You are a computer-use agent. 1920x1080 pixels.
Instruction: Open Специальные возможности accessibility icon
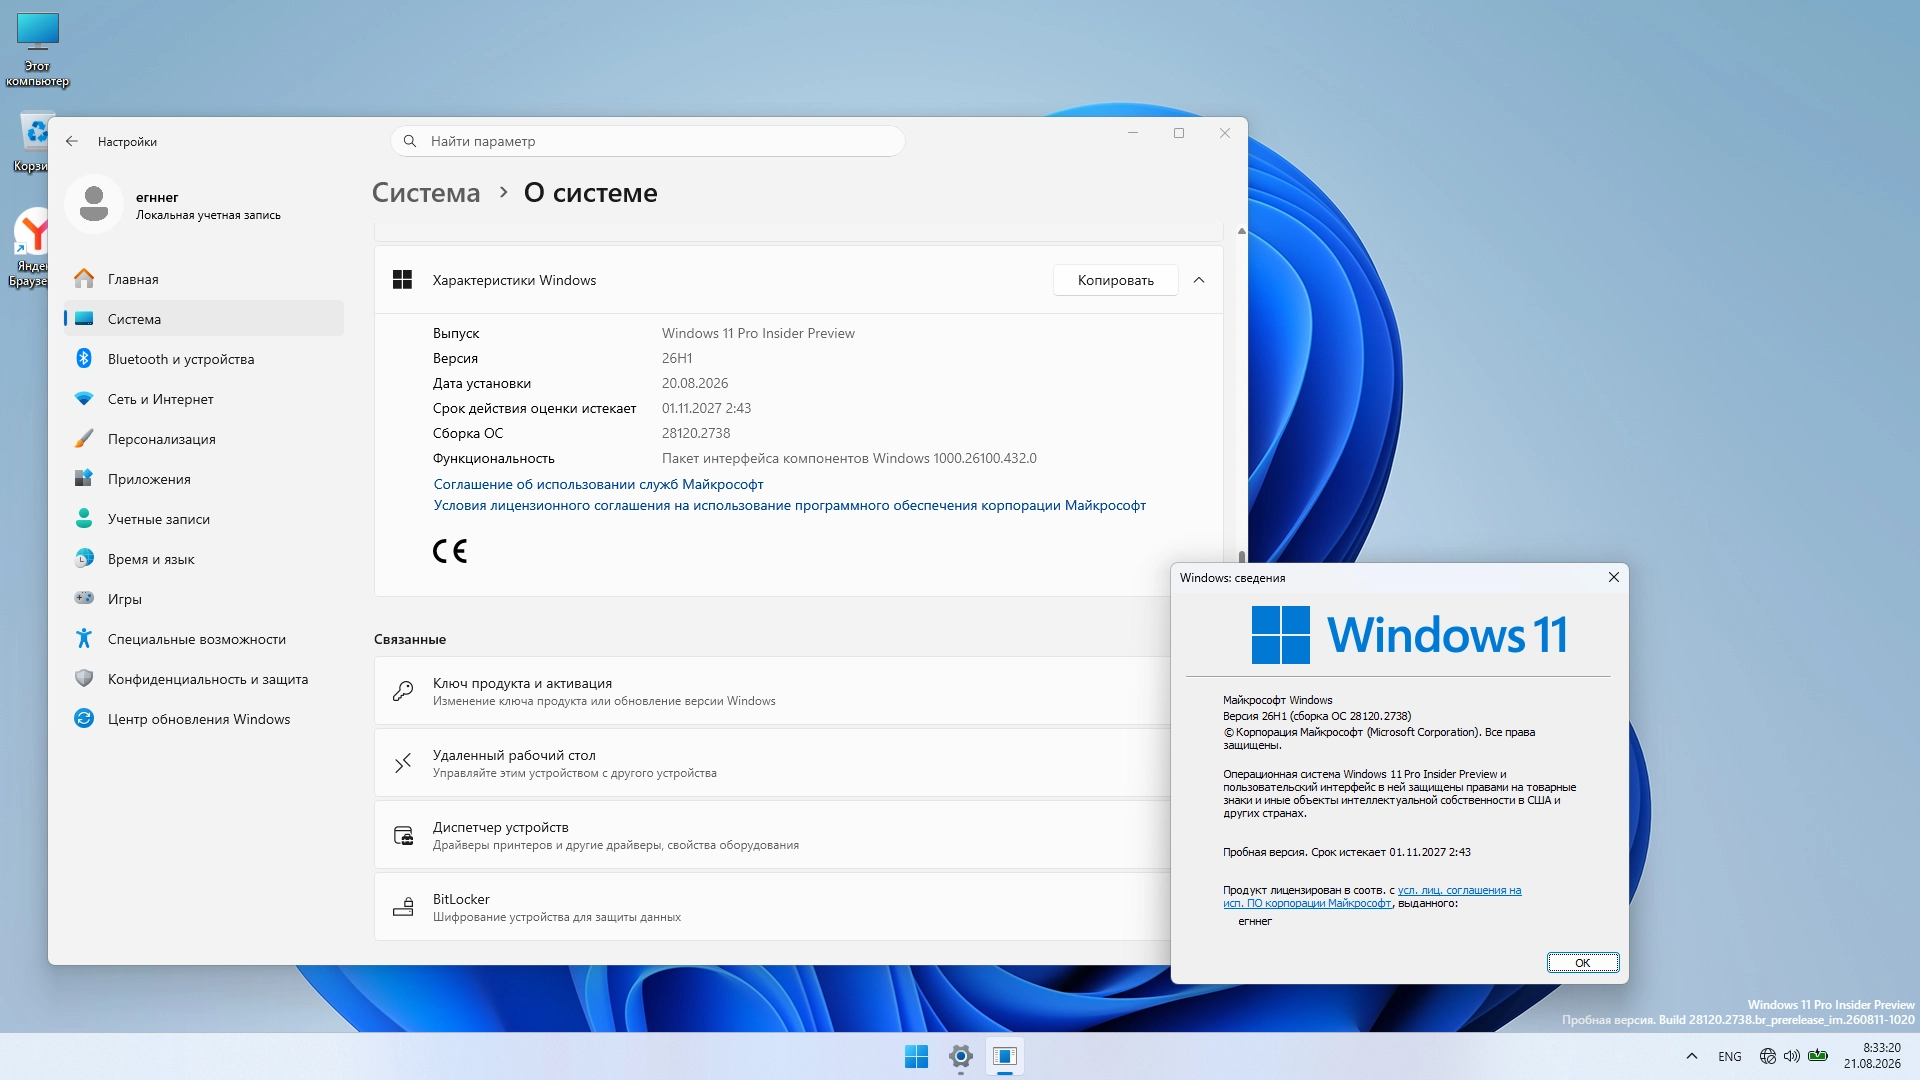[84, 639]
